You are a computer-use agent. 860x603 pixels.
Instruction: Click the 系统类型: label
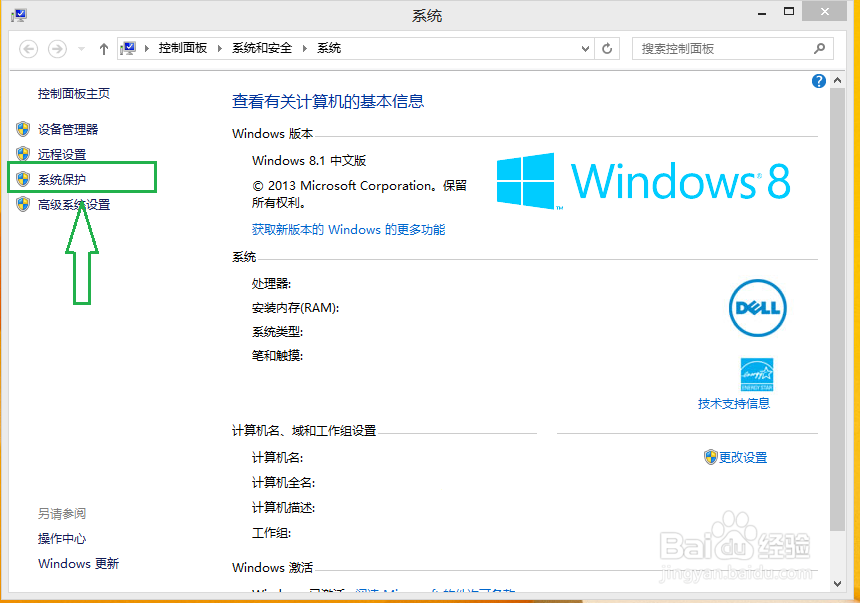278,332
